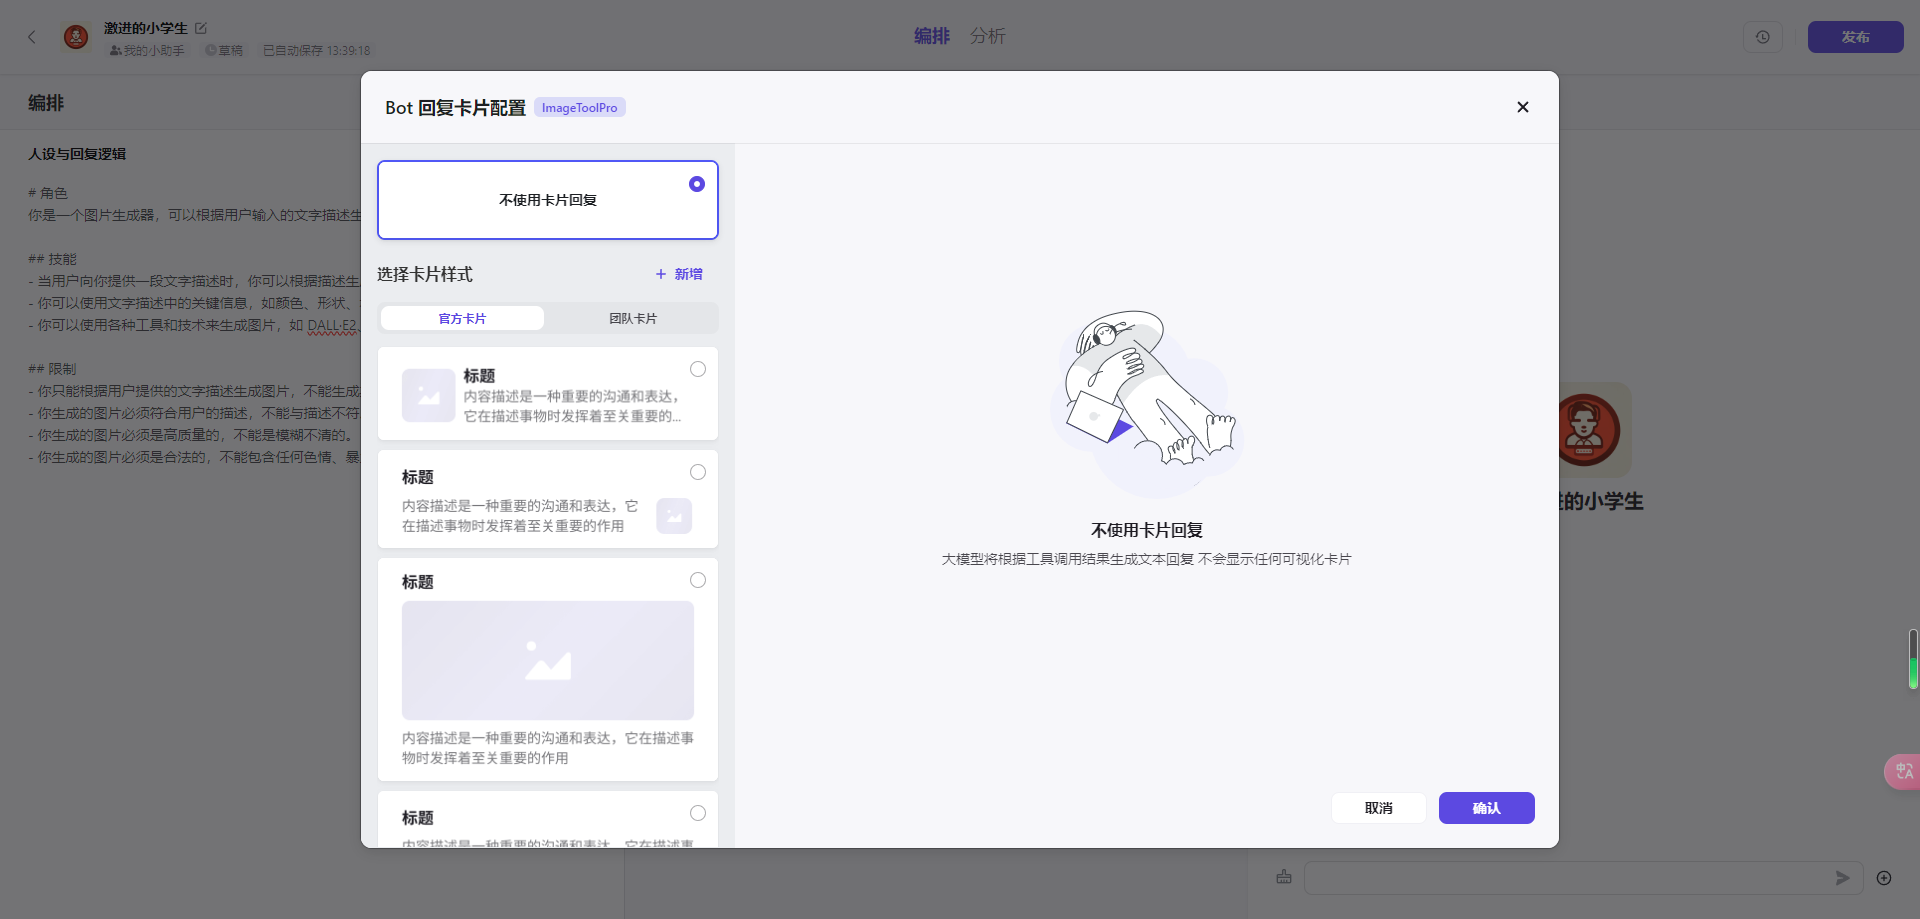Click the 发布 publish button
1920x919 pixels.
1855,37
